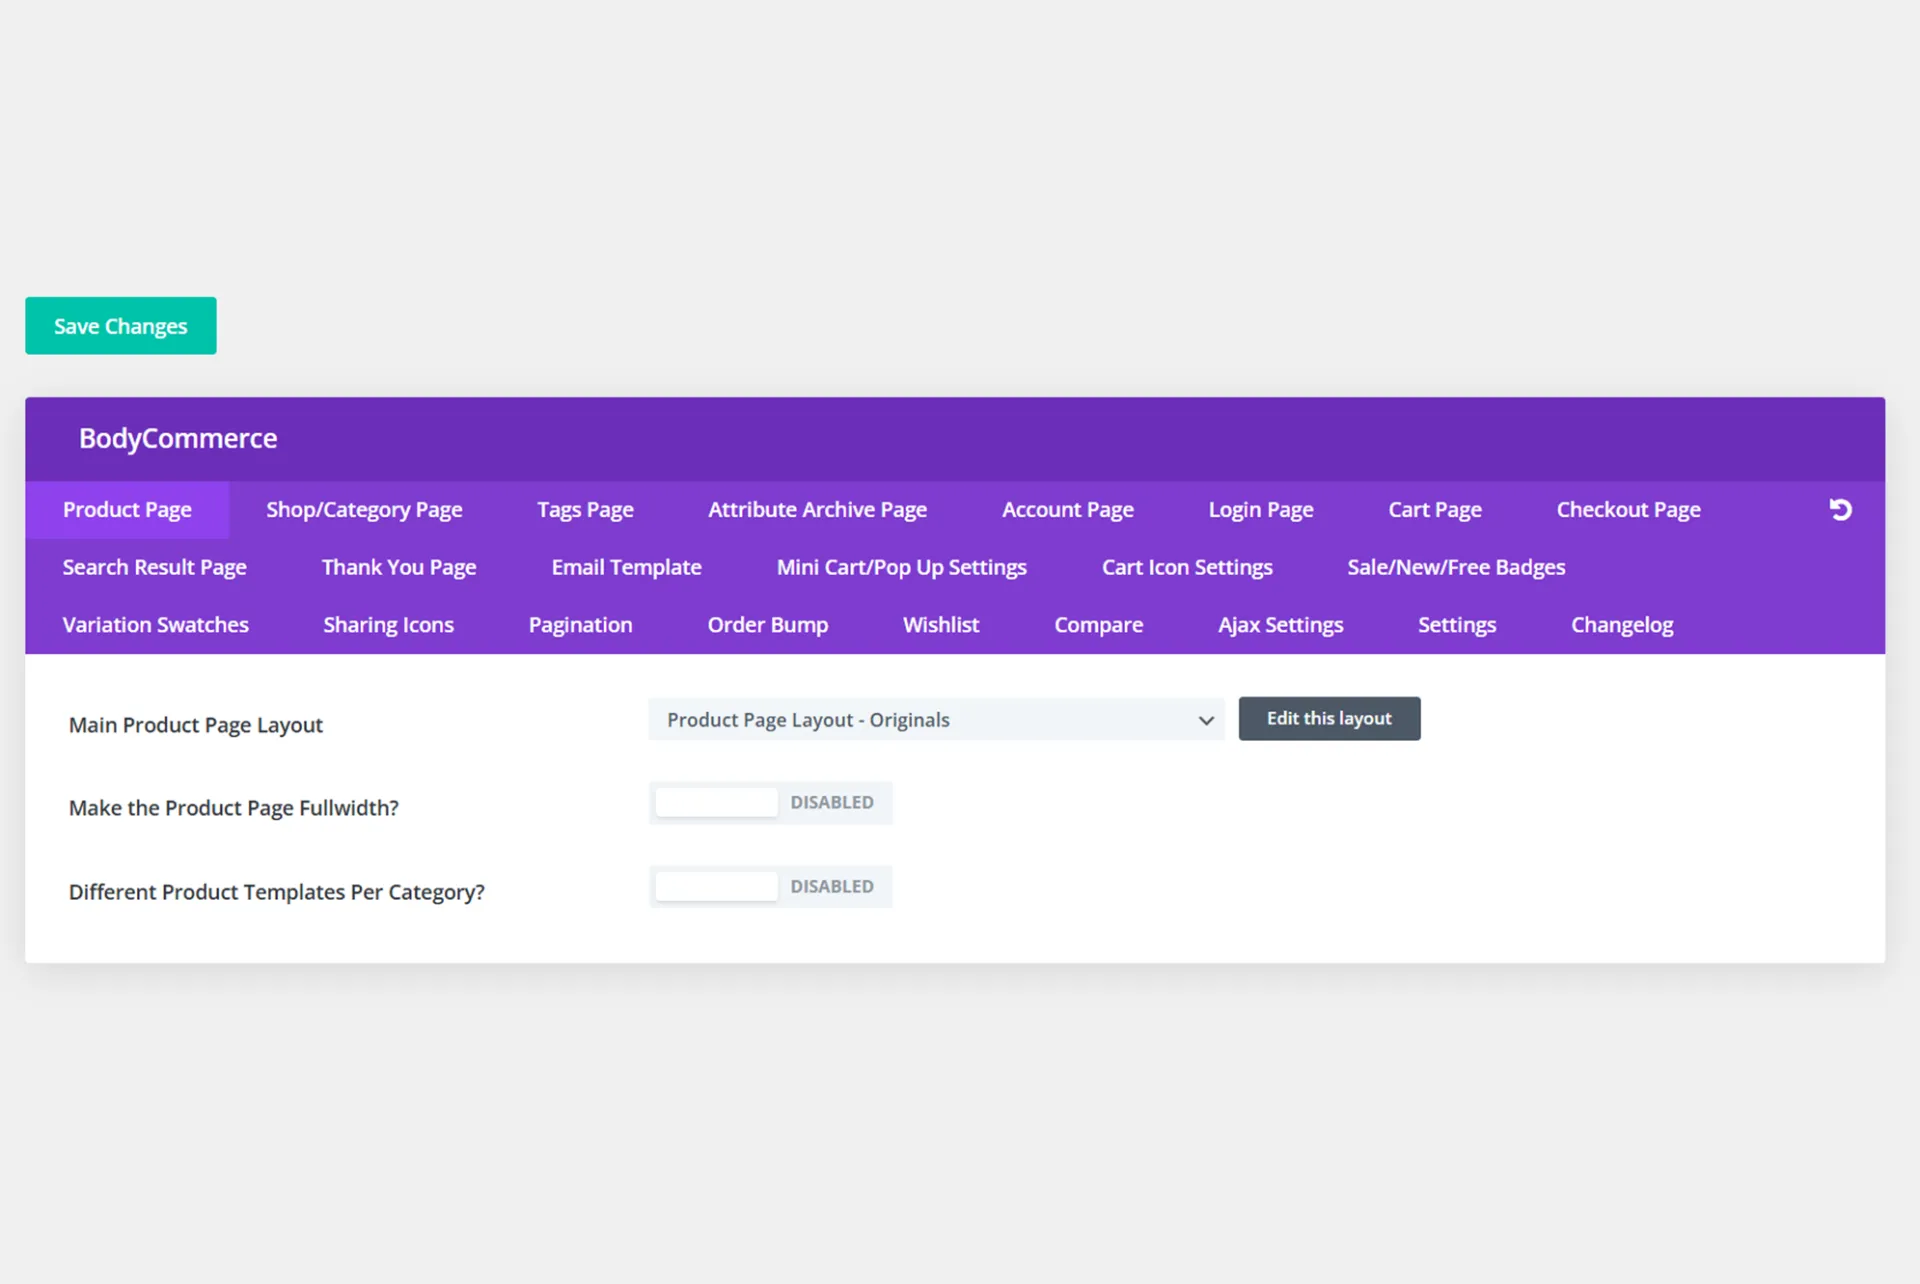Click the BodyCommerce panel title
This screenshot has width=1920, height=1284.
[178, 438]
